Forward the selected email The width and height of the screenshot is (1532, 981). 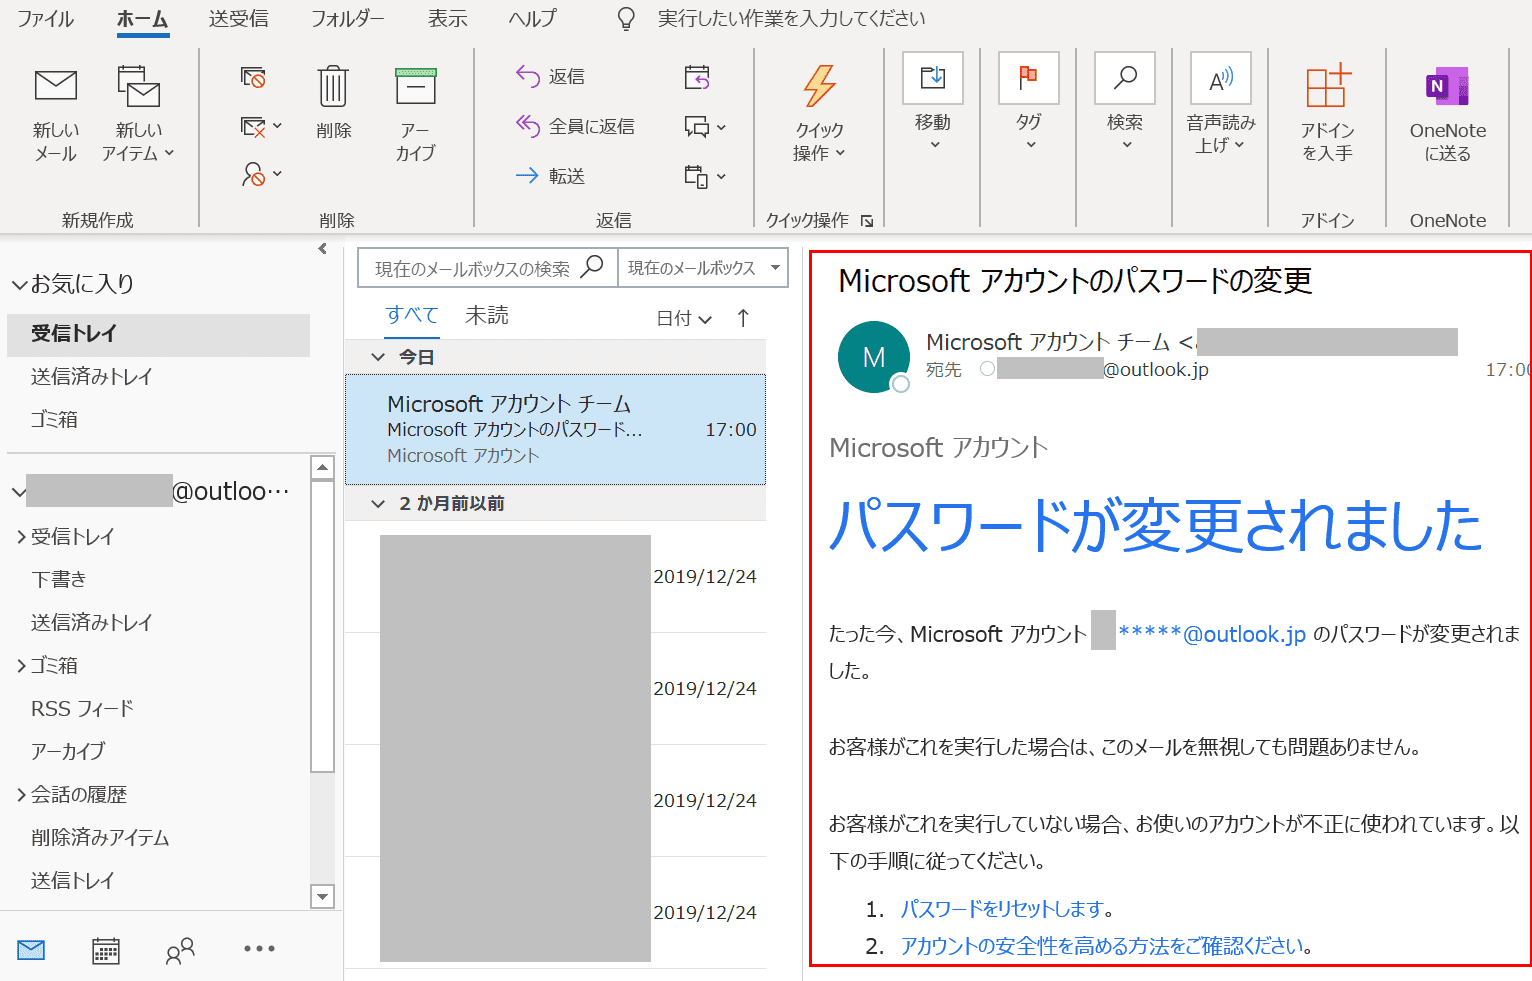[x=550, y=176]
